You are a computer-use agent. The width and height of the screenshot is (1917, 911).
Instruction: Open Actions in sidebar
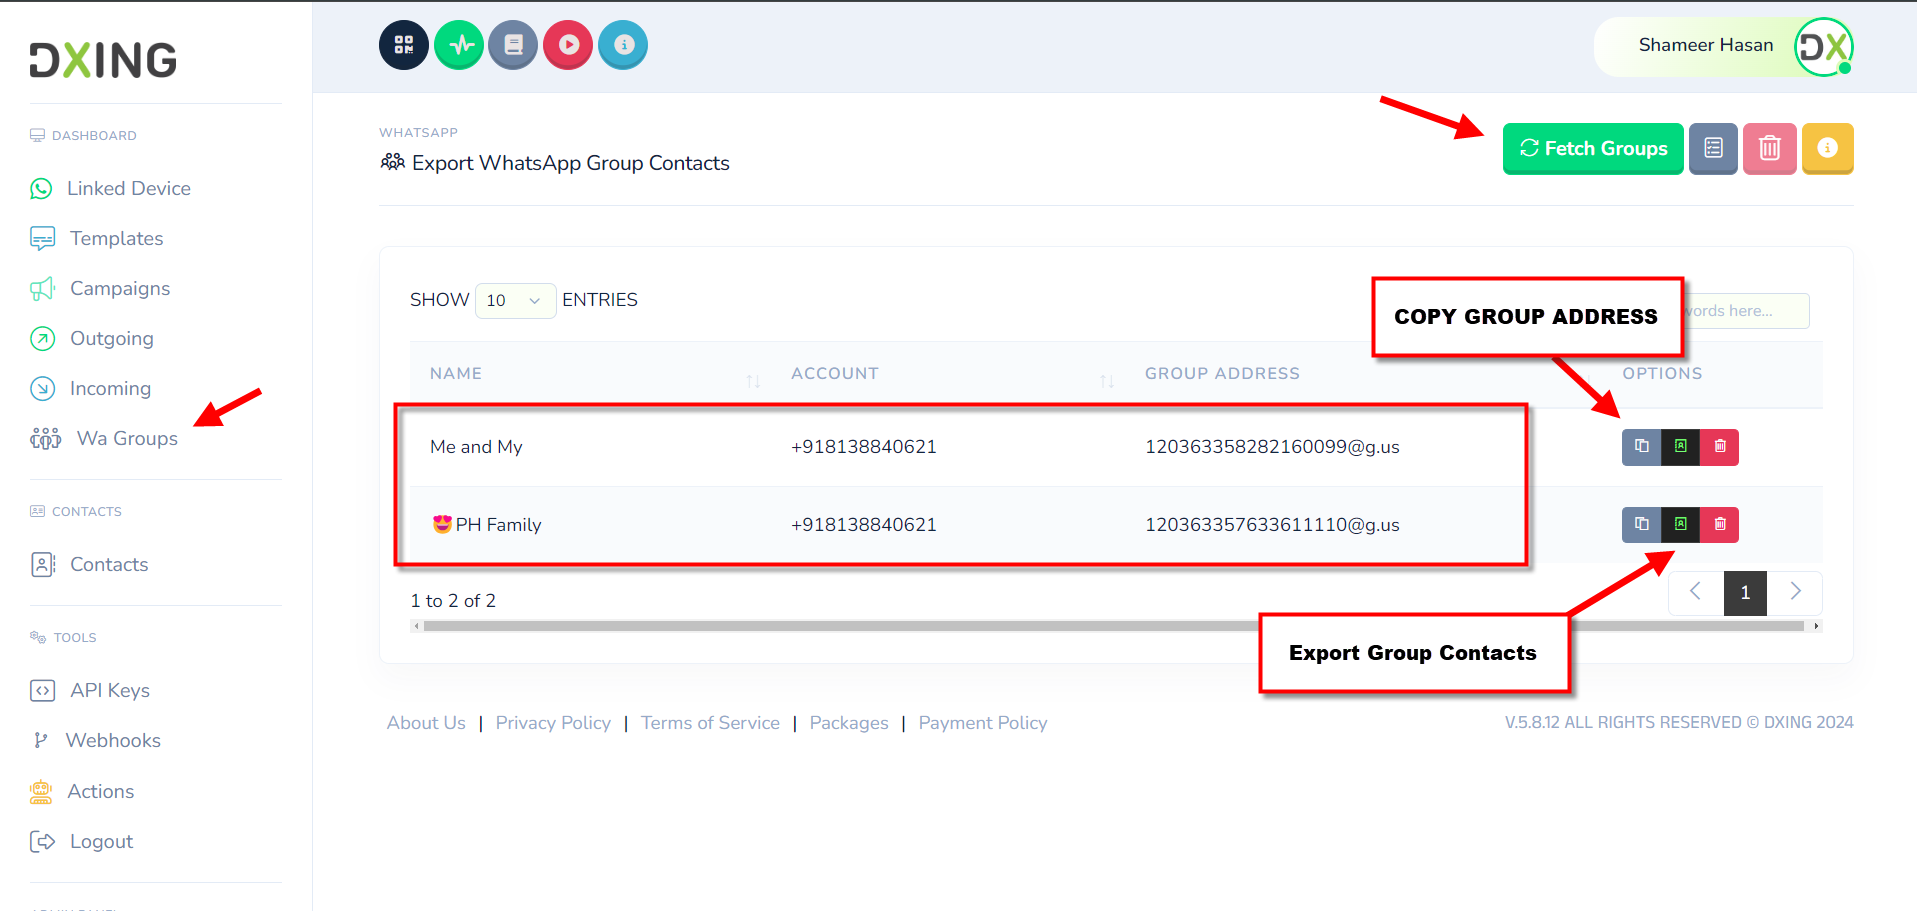(82, 791)
